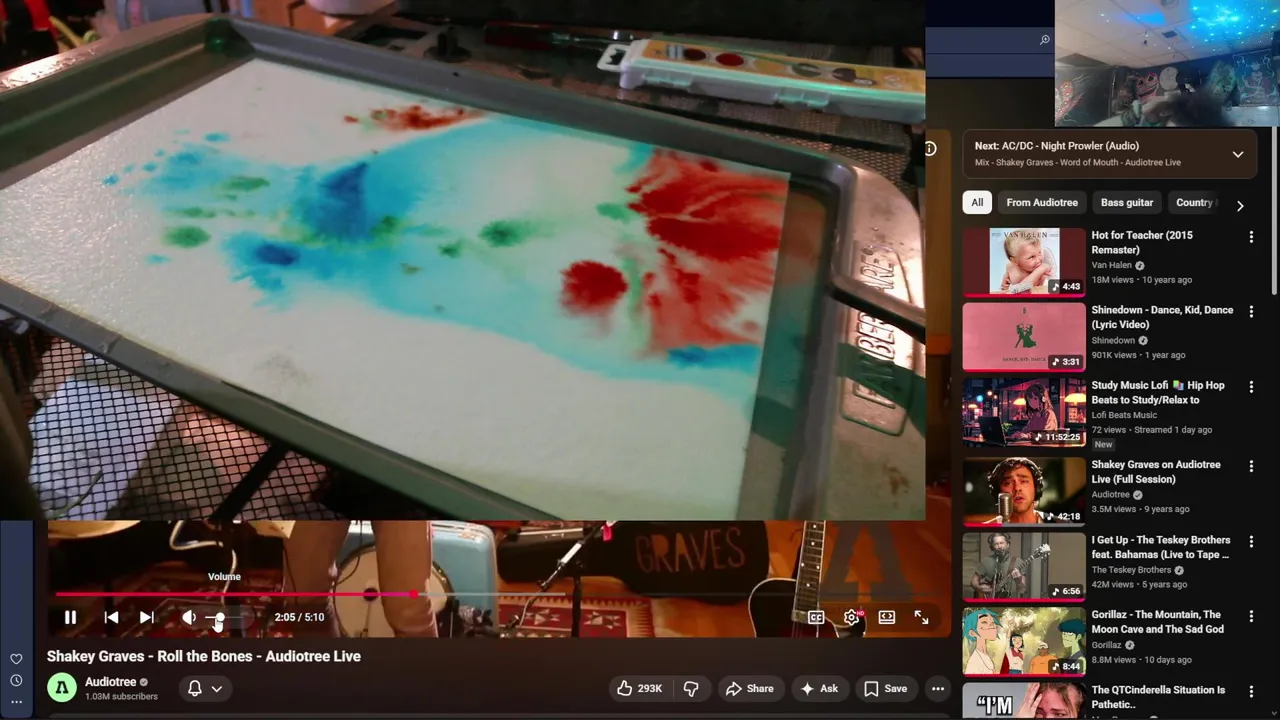Click the Lofi Beats Music channel name
The image size is (1280, 720).
pyautogui.click(x=1124, y=415)
